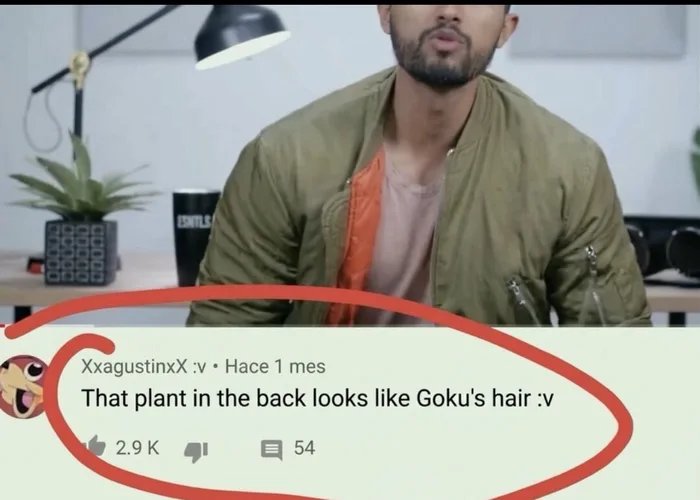This screenshot has width=700, height=500.
Task: Tap the black tumbler cup on the desk
Action: [194, 239]
